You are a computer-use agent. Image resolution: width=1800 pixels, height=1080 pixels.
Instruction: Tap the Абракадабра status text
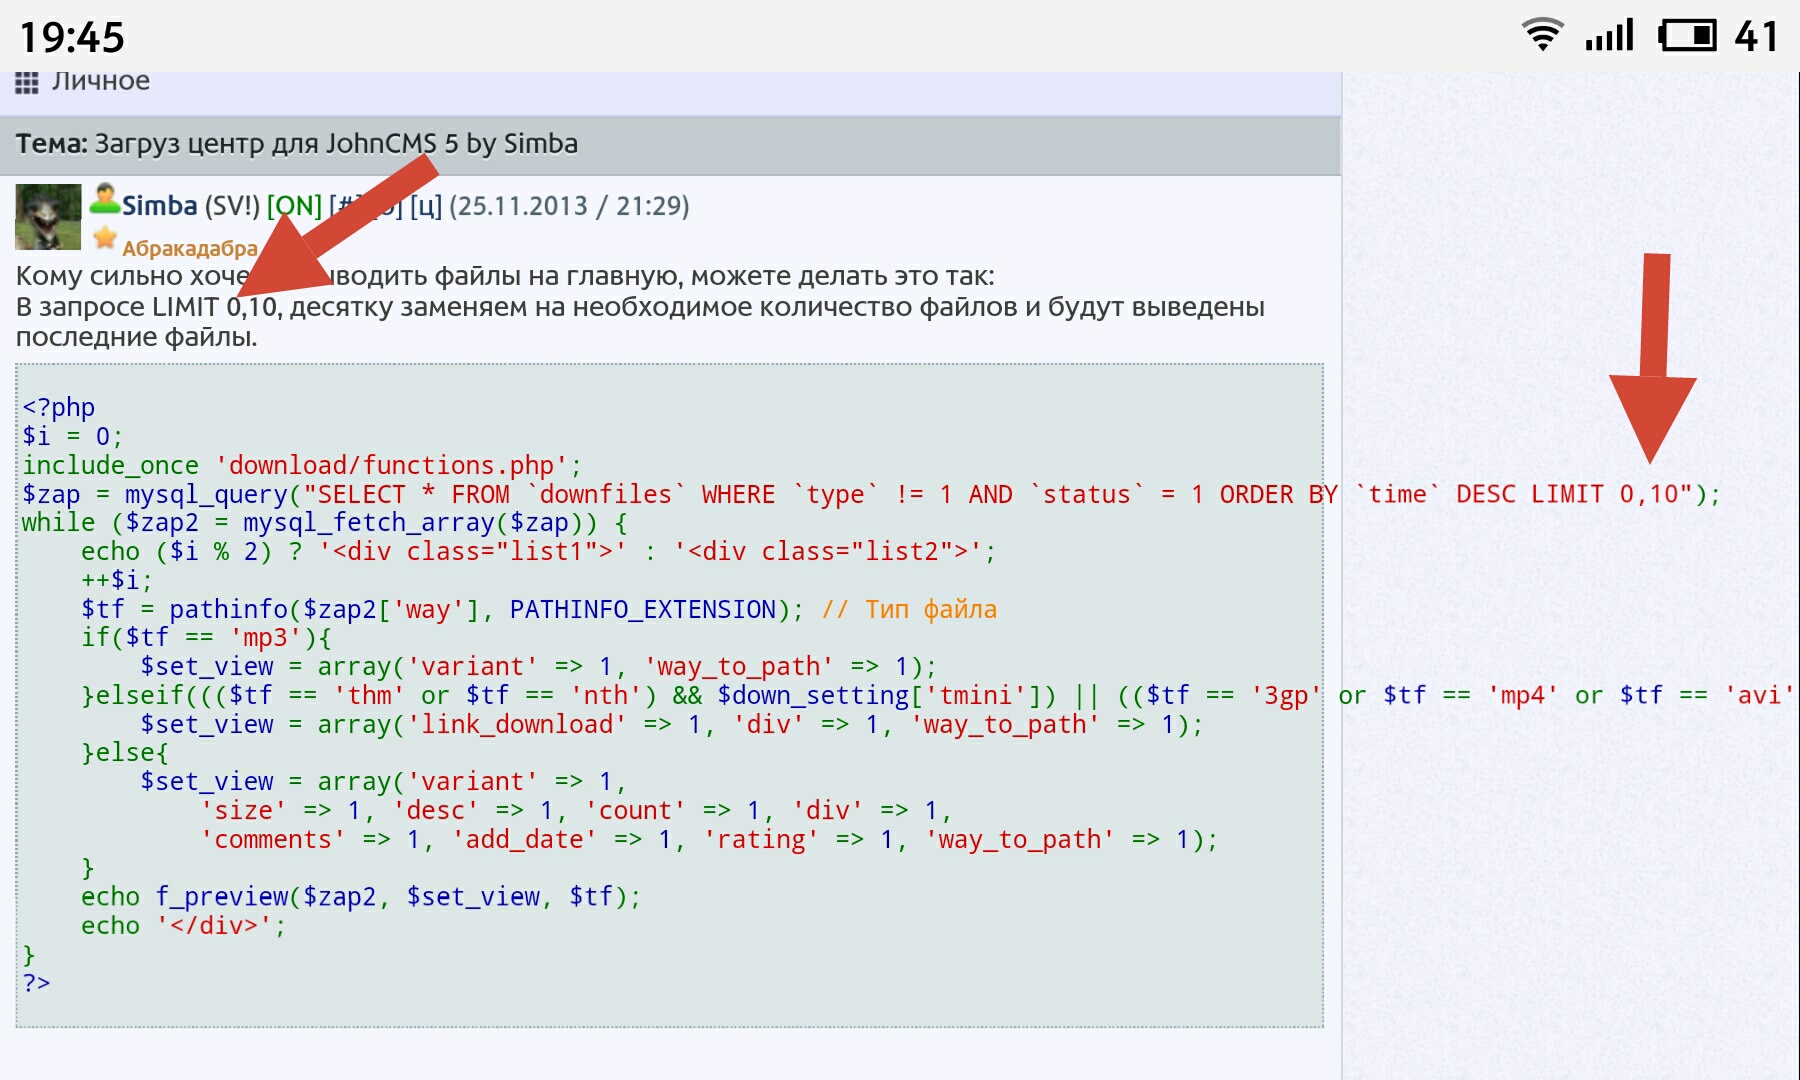click(x=189, y=248)
